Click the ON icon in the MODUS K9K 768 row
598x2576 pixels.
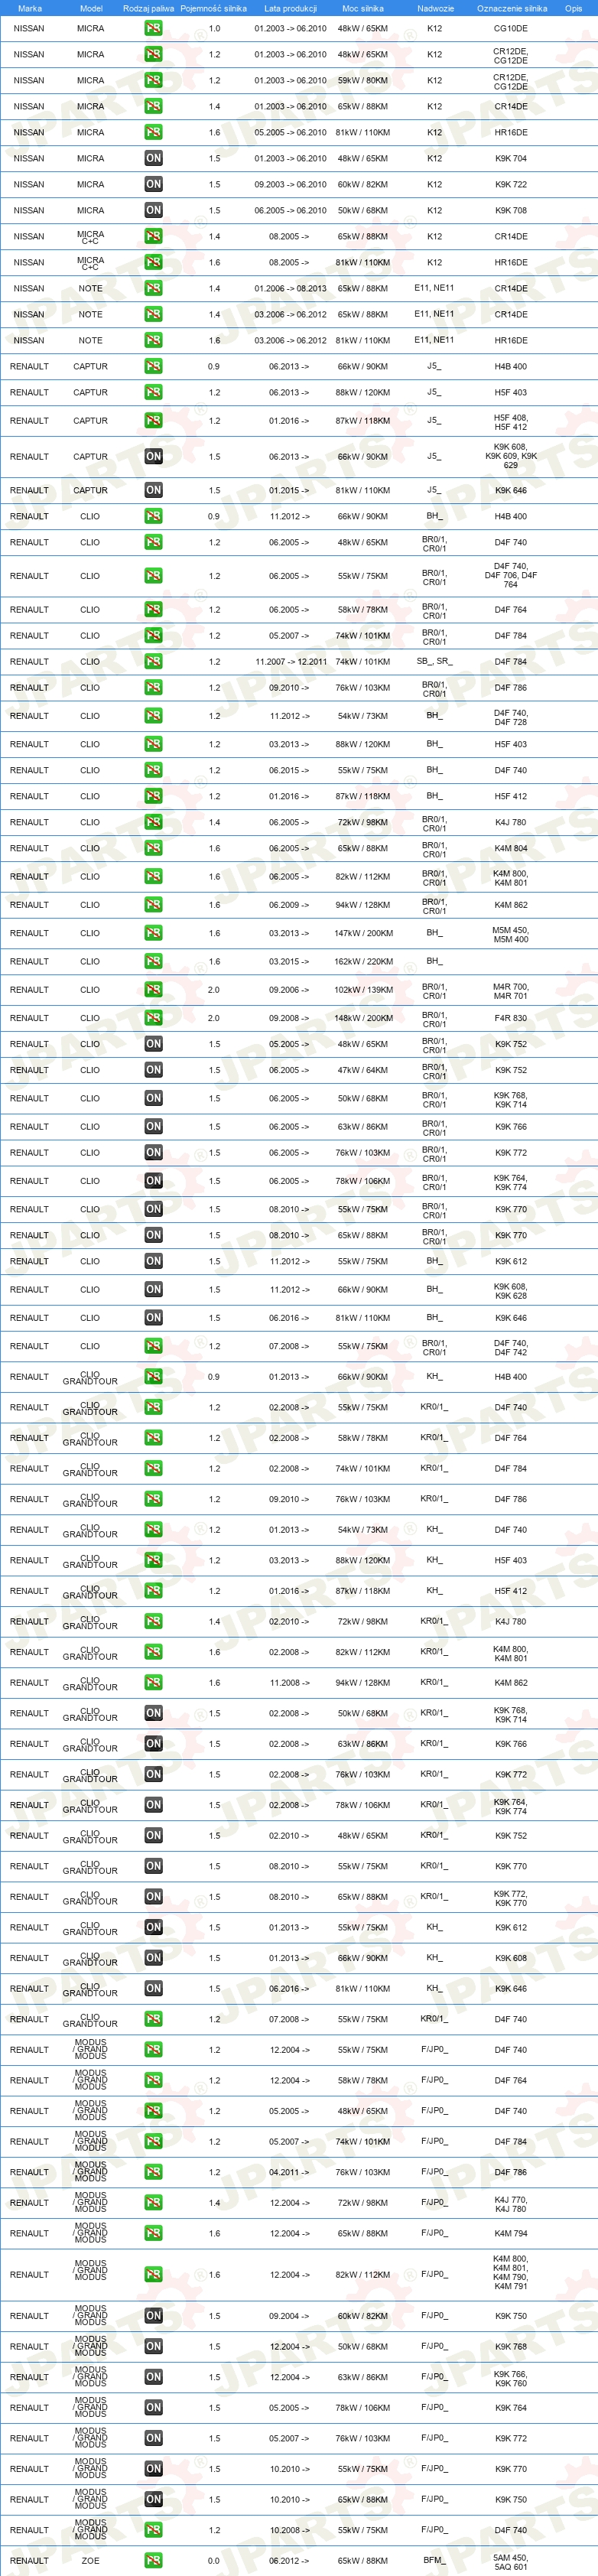[153, 2346]
